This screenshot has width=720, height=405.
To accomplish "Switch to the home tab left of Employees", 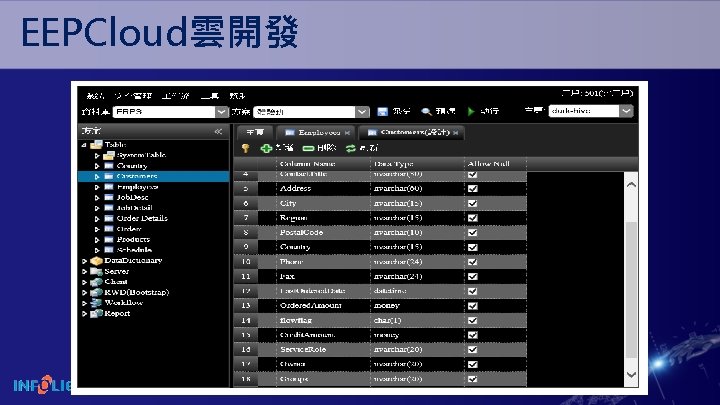I will tap(255, 133).
